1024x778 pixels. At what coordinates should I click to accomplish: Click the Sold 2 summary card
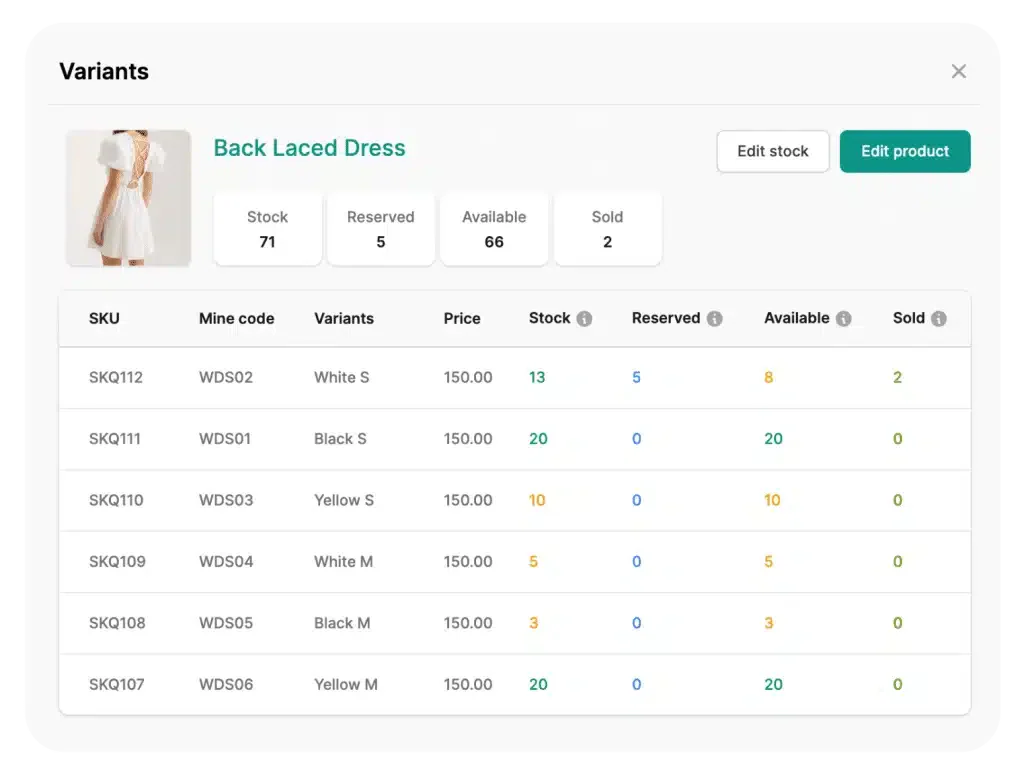click(x=607, y=229)
